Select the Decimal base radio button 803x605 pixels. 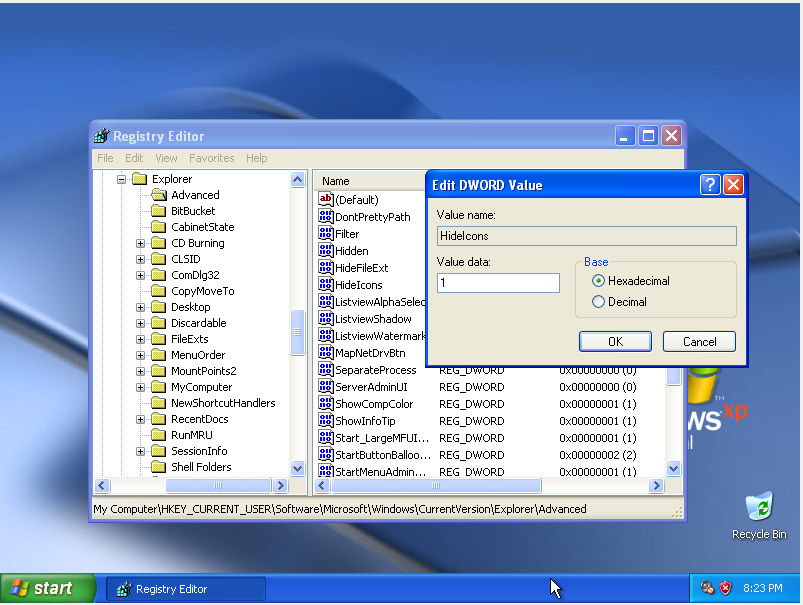pyautogui.click(x=598, y=302)
